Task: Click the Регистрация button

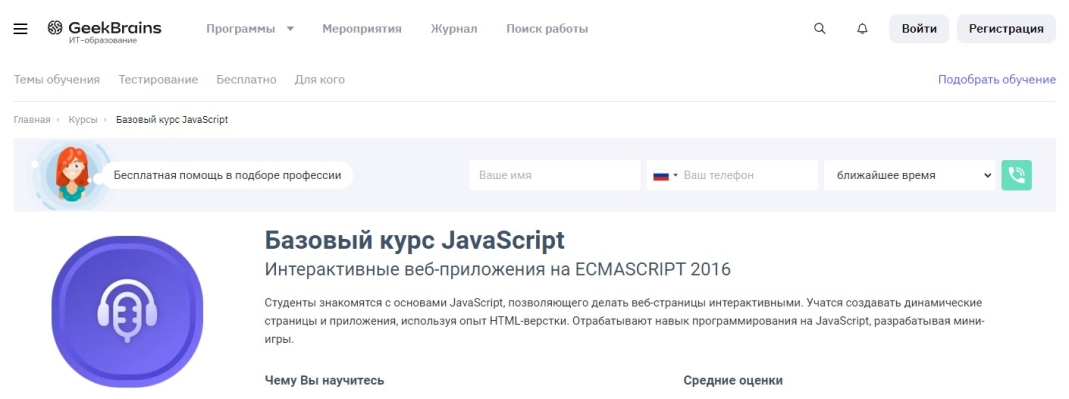Action: 1006,29
